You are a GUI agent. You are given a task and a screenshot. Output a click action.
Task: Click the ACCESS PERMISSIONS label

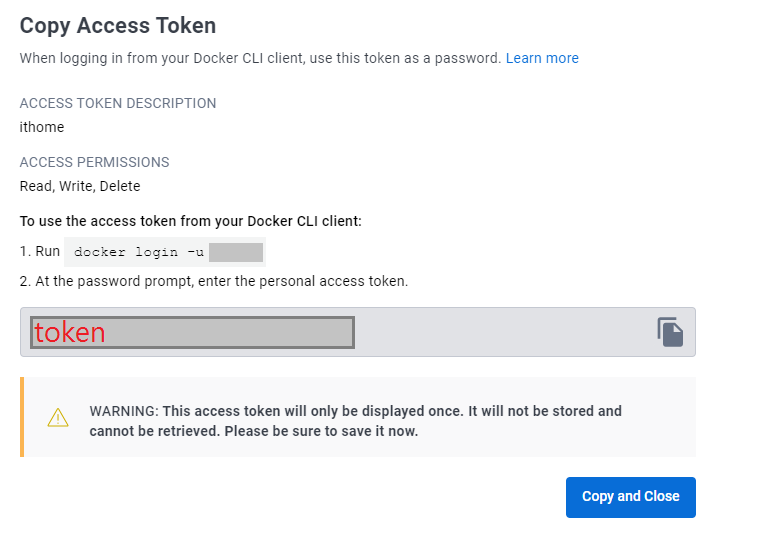[95, 162]
